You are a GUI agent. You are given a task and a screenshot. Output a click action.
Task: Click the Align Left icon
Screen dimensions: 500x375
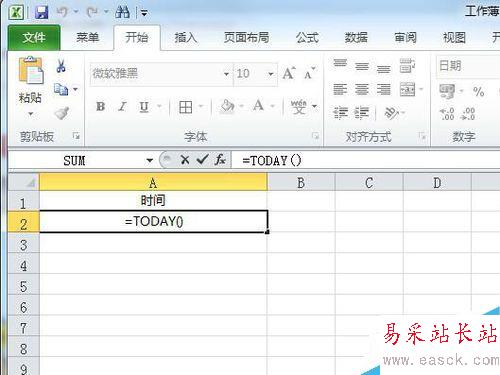pos(340,89)
